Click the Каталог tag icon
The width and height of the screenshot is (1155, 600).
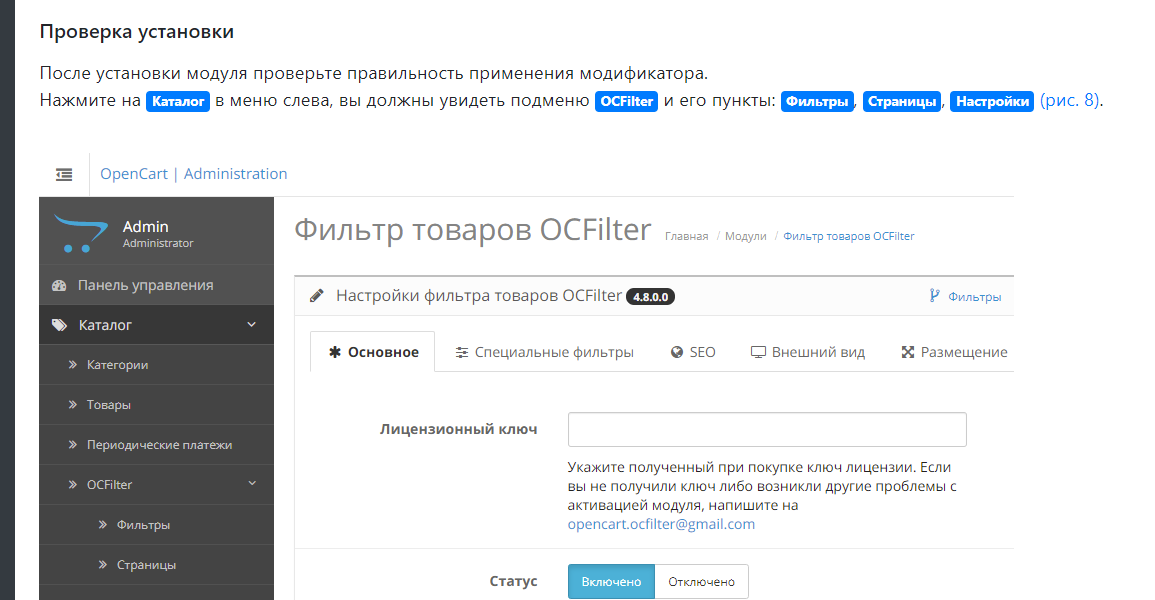59,325
